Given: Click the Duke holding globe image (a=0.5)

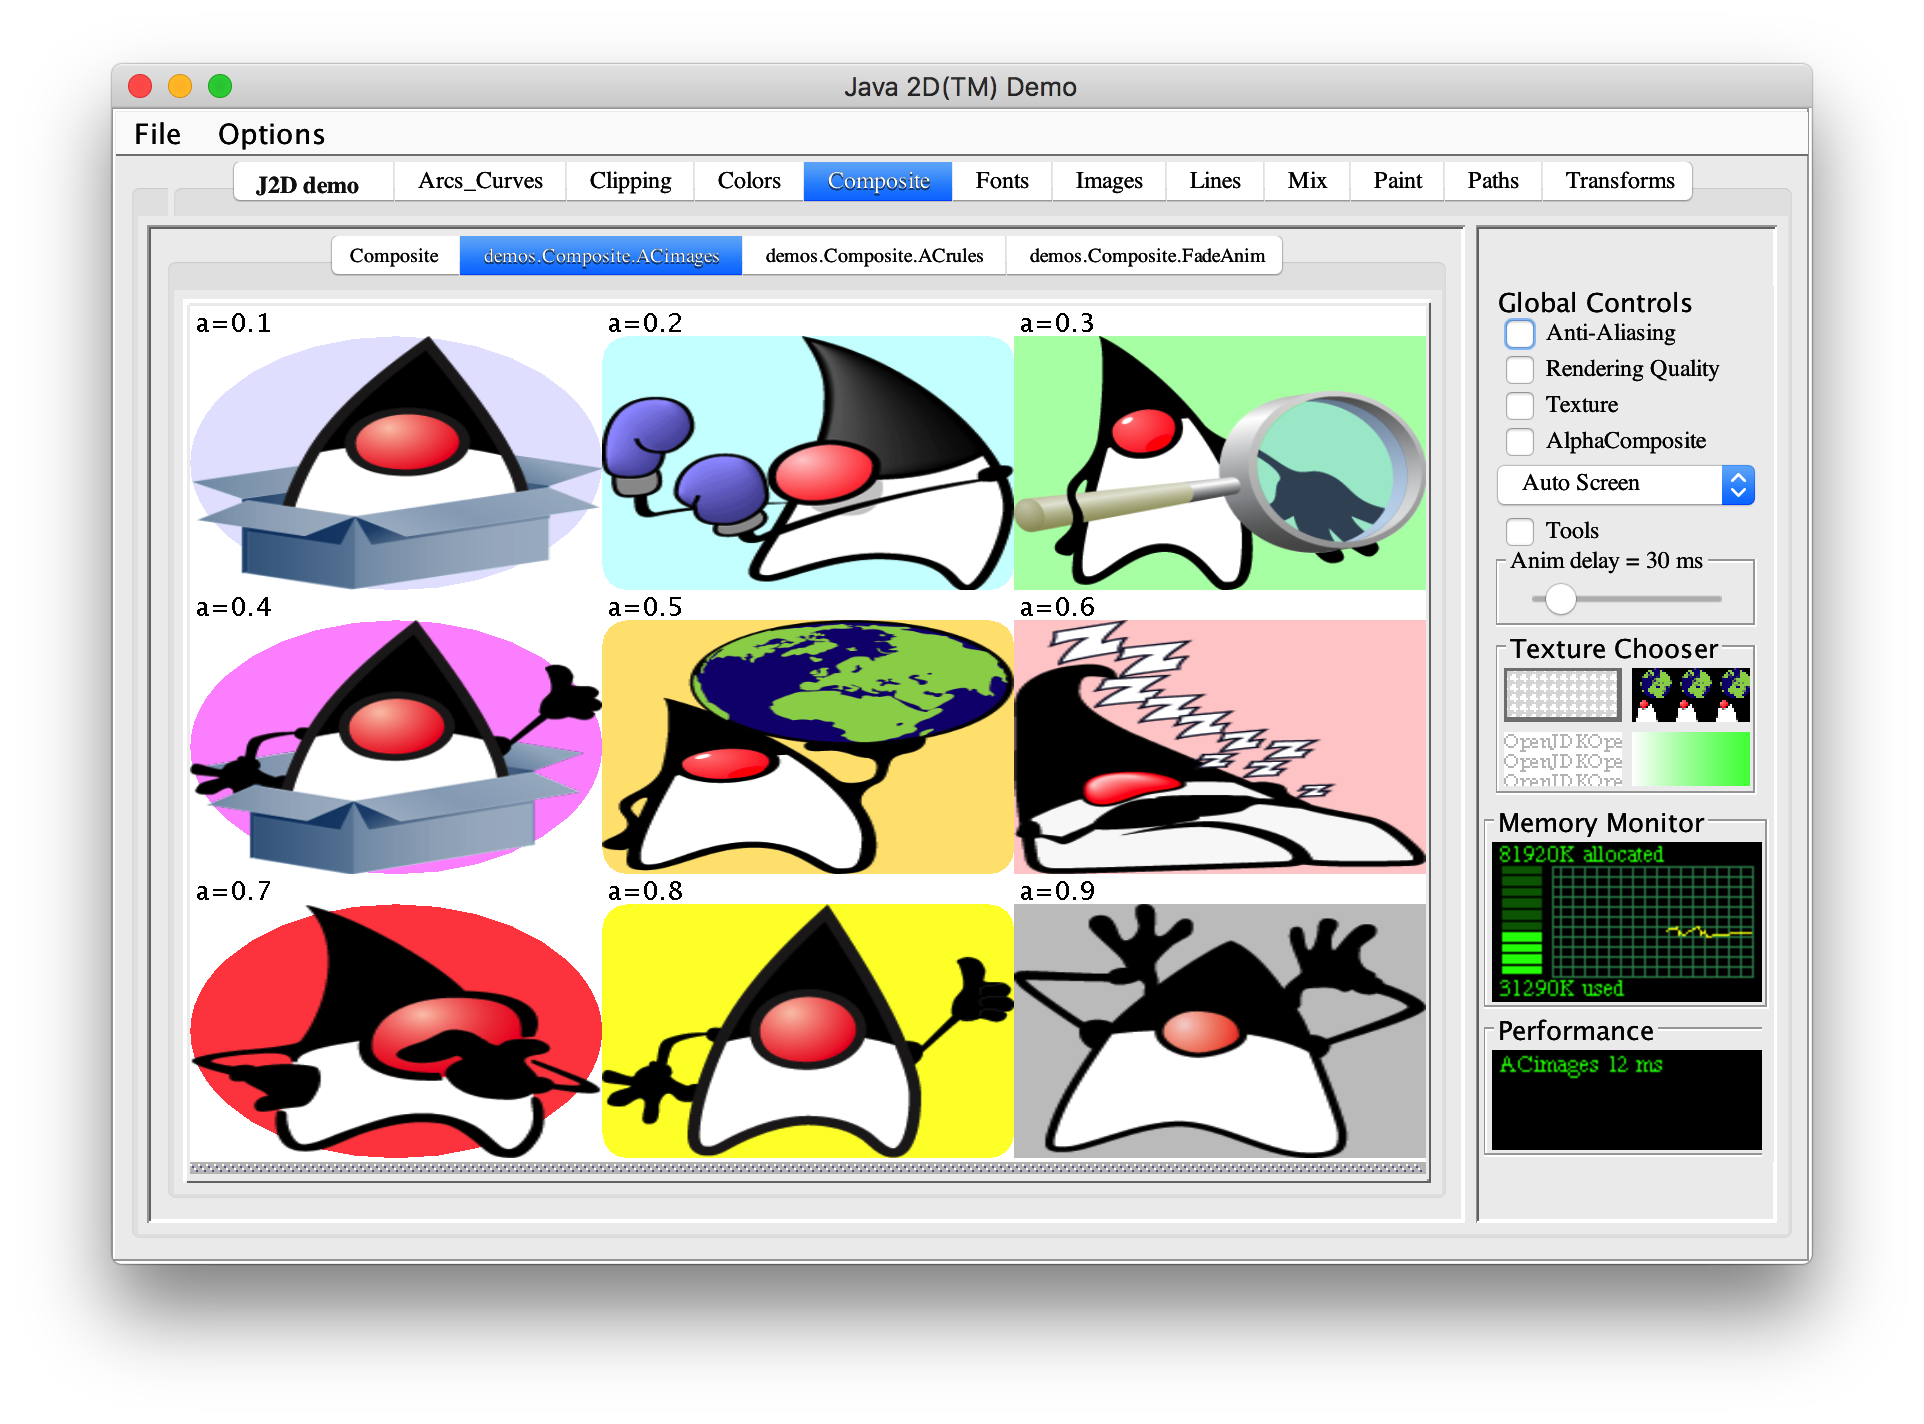Looking at the screenshot, I should (807, 746).
